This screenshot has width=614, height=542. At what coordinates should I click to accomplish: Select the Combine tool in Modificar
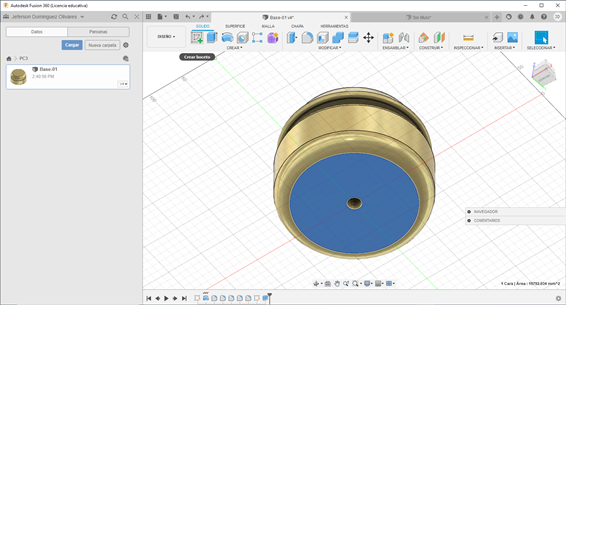(338, 38)
